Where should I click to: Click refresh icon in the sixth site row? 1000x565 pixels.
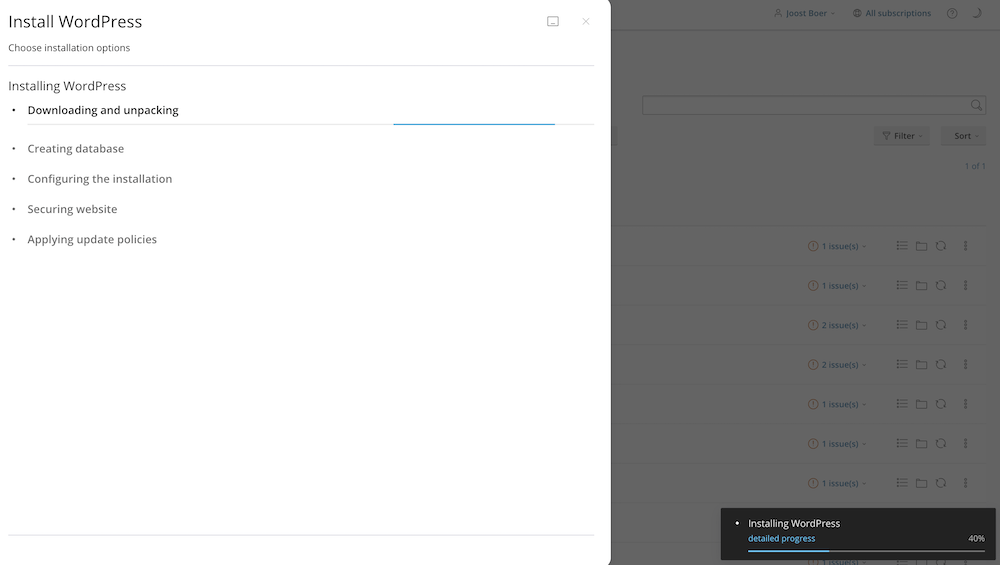pos(941,444)
